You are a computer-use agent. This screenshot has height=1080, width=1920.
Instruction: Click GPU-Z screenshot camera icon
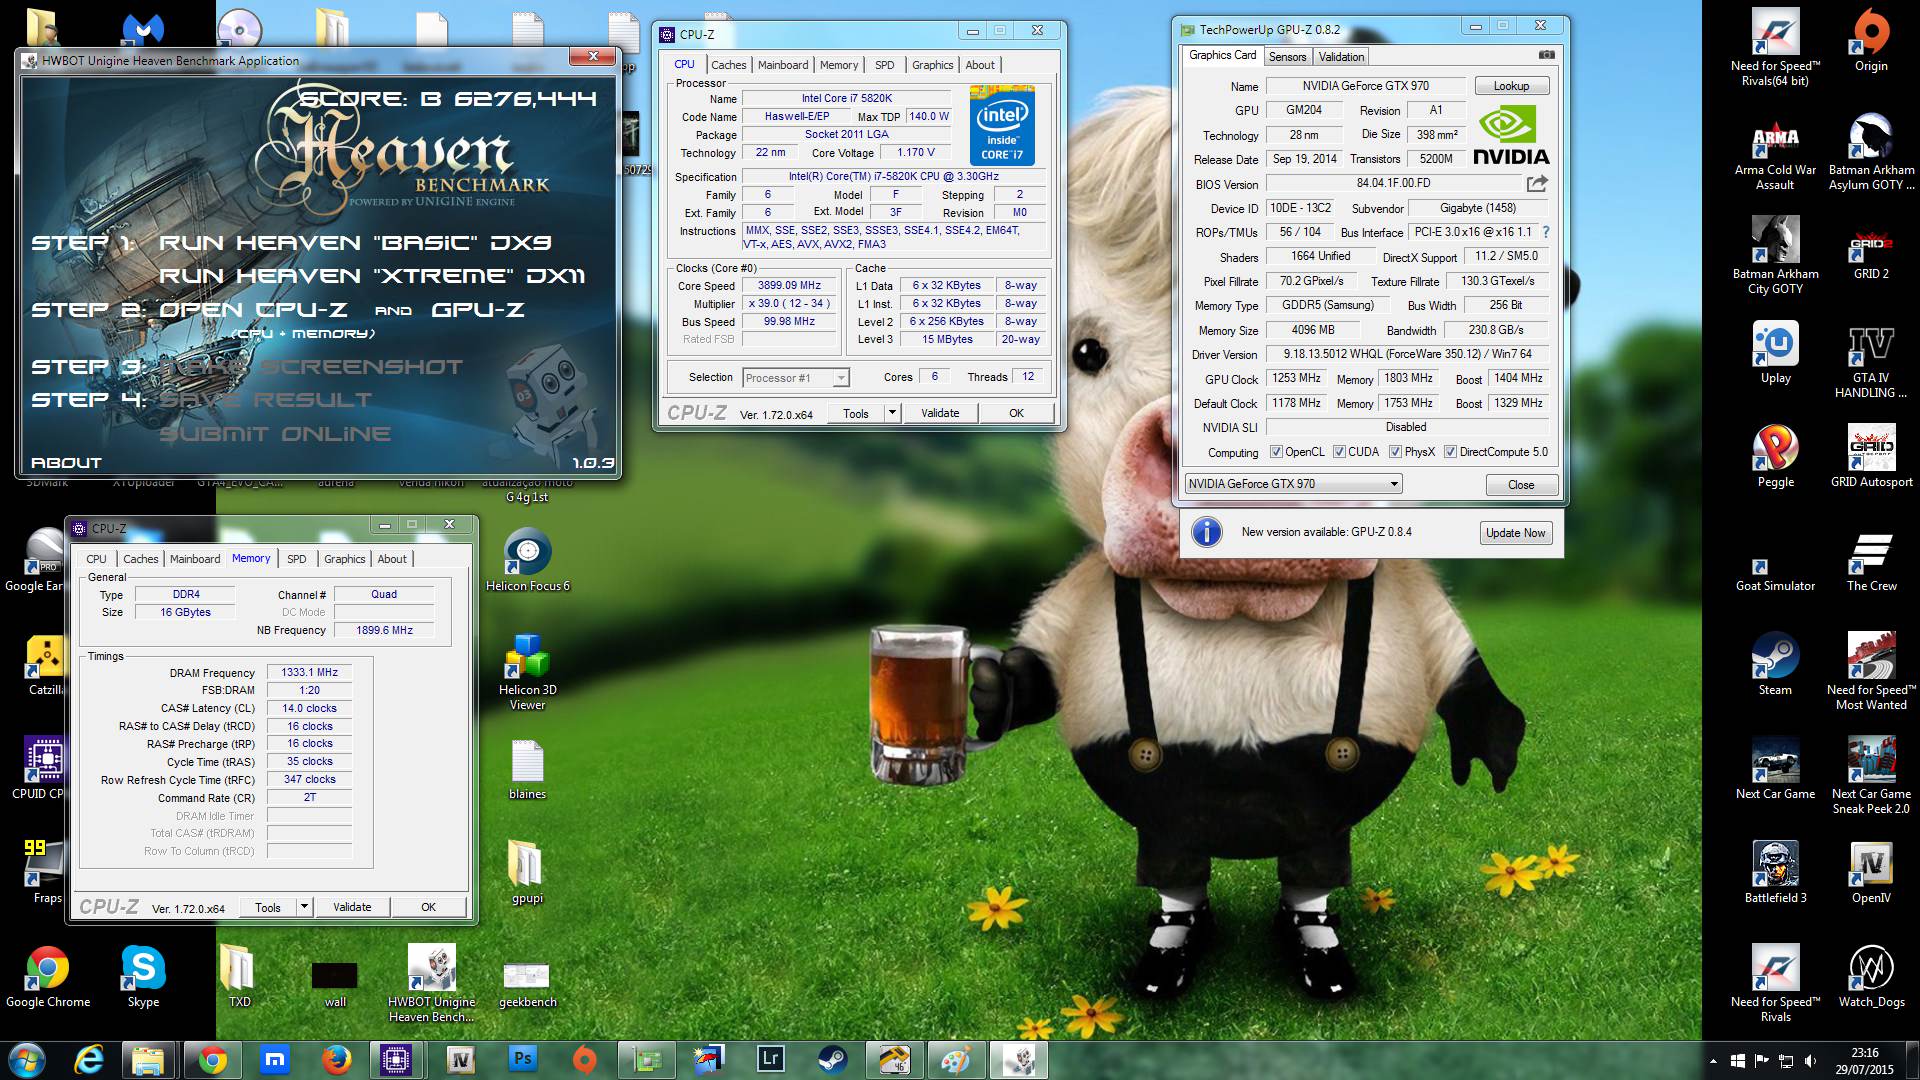(x=1546, y=55)
